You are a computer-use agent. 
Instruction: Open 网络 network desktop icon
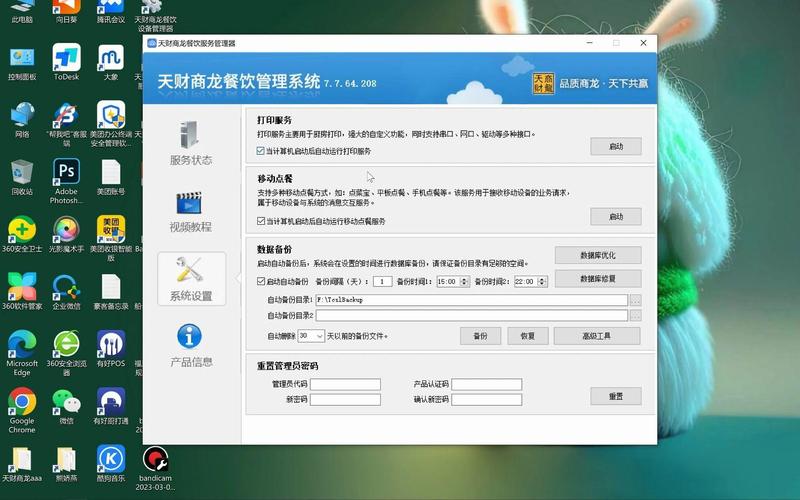(22, 119)
